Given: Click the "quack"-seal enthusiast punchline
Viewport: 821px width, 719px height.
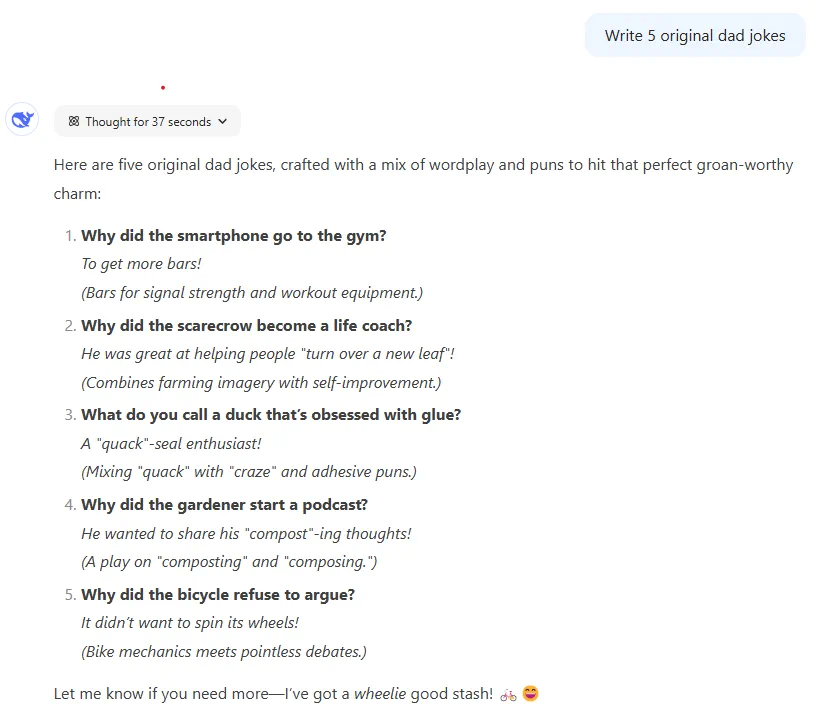Looking at the screenshot, I should [x=171, y=443].
